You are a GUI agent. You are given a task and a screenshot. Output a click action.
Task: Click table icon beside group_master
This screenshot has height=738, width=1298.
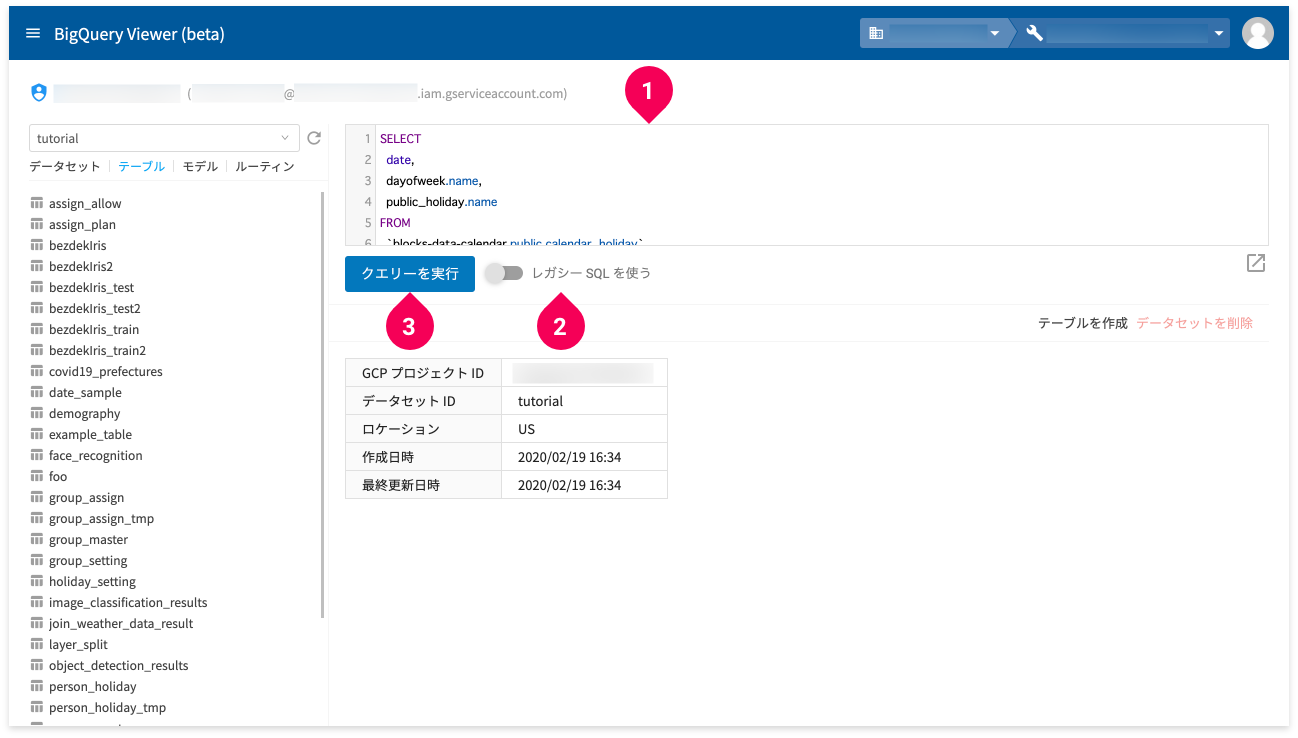pyautogui.click(x=38, y=539)
